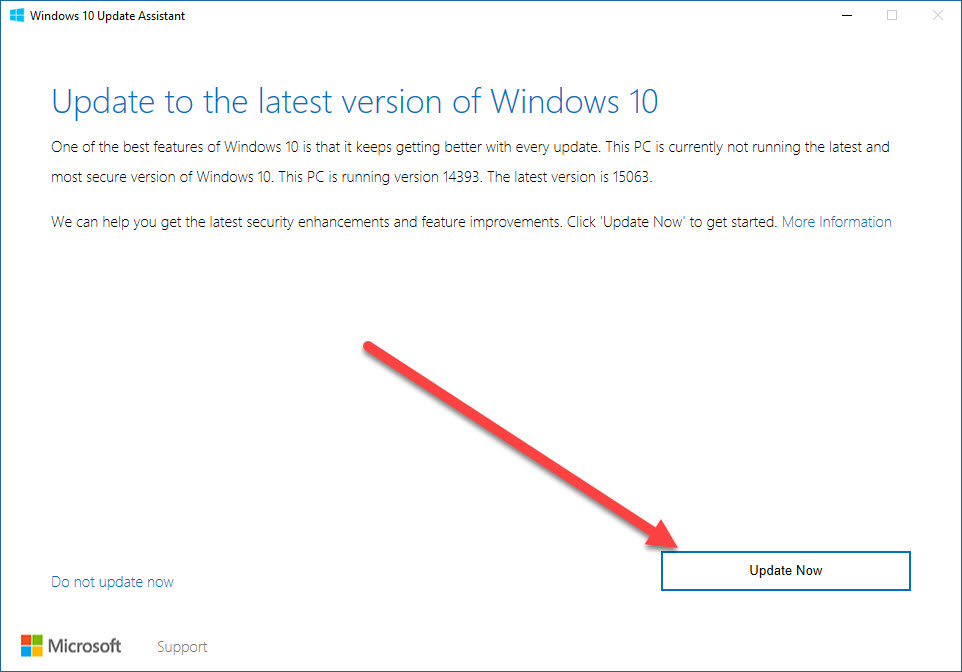This screenshot has height=672, width=962.
Task: Click the Update to the latest version heading
Action: pyautogui.click(x=355, y=102)
